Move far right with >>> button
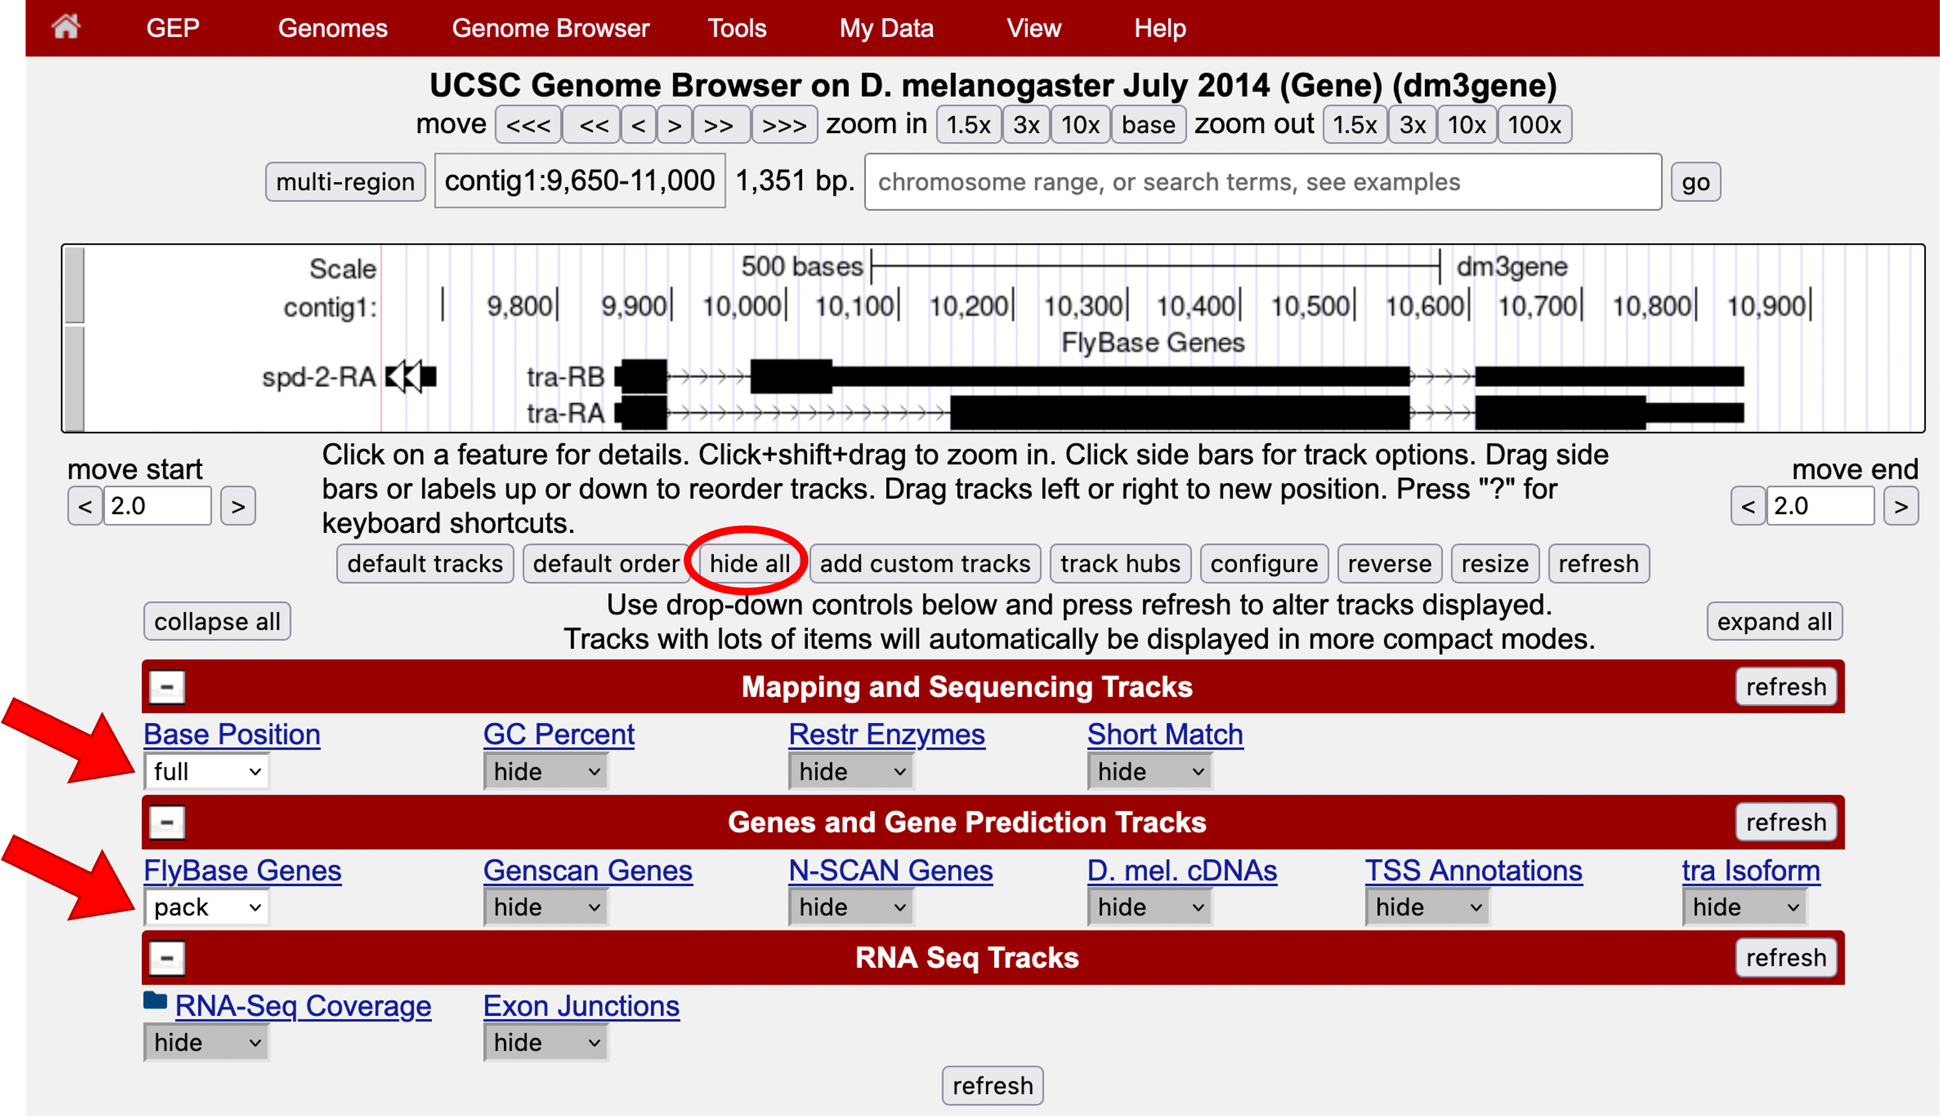 [785, 125]
